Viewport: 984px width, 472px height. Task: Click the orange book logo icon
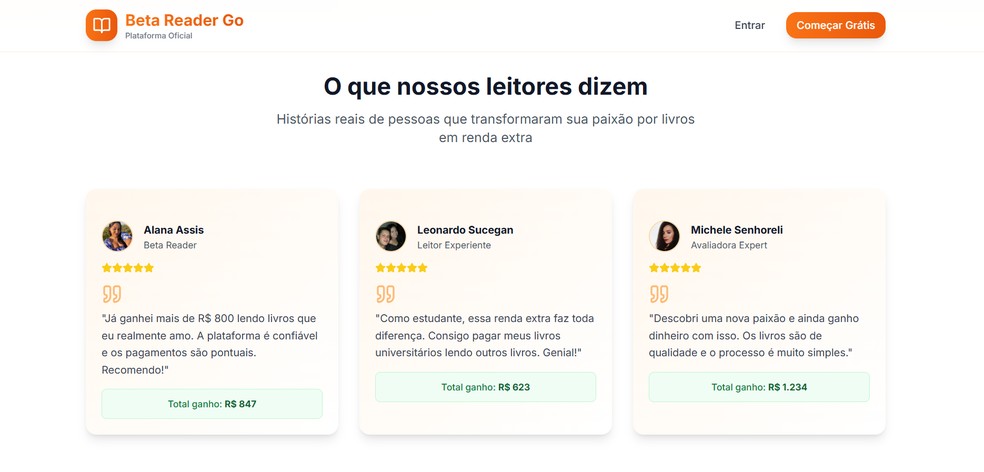coord(101,25)
